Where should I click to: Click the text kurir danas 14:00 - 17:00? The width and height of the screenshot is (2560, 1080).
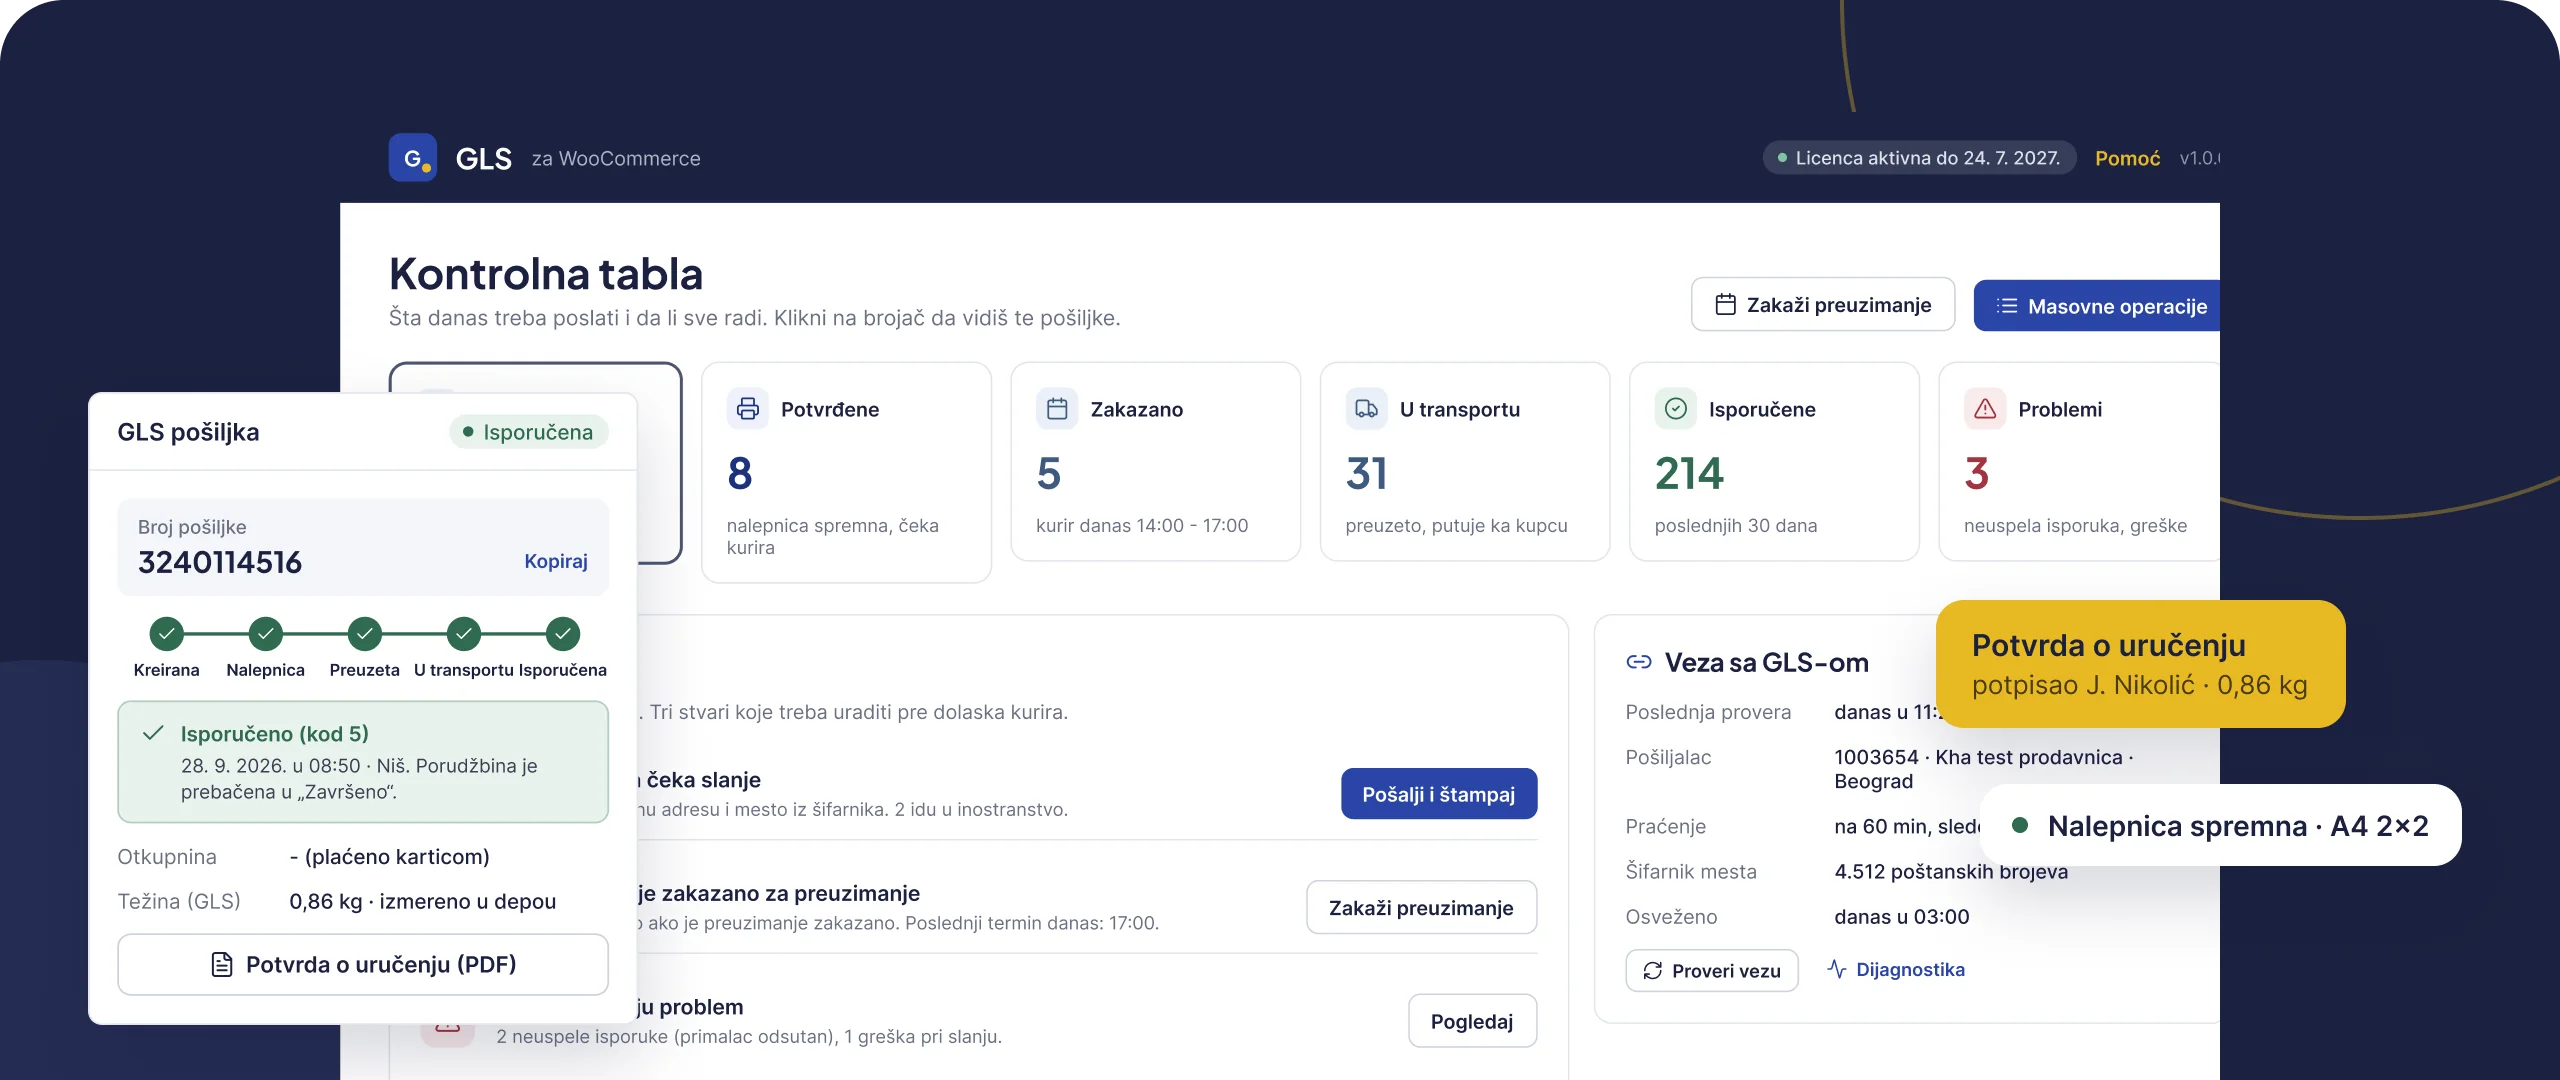pos(1142,525)
